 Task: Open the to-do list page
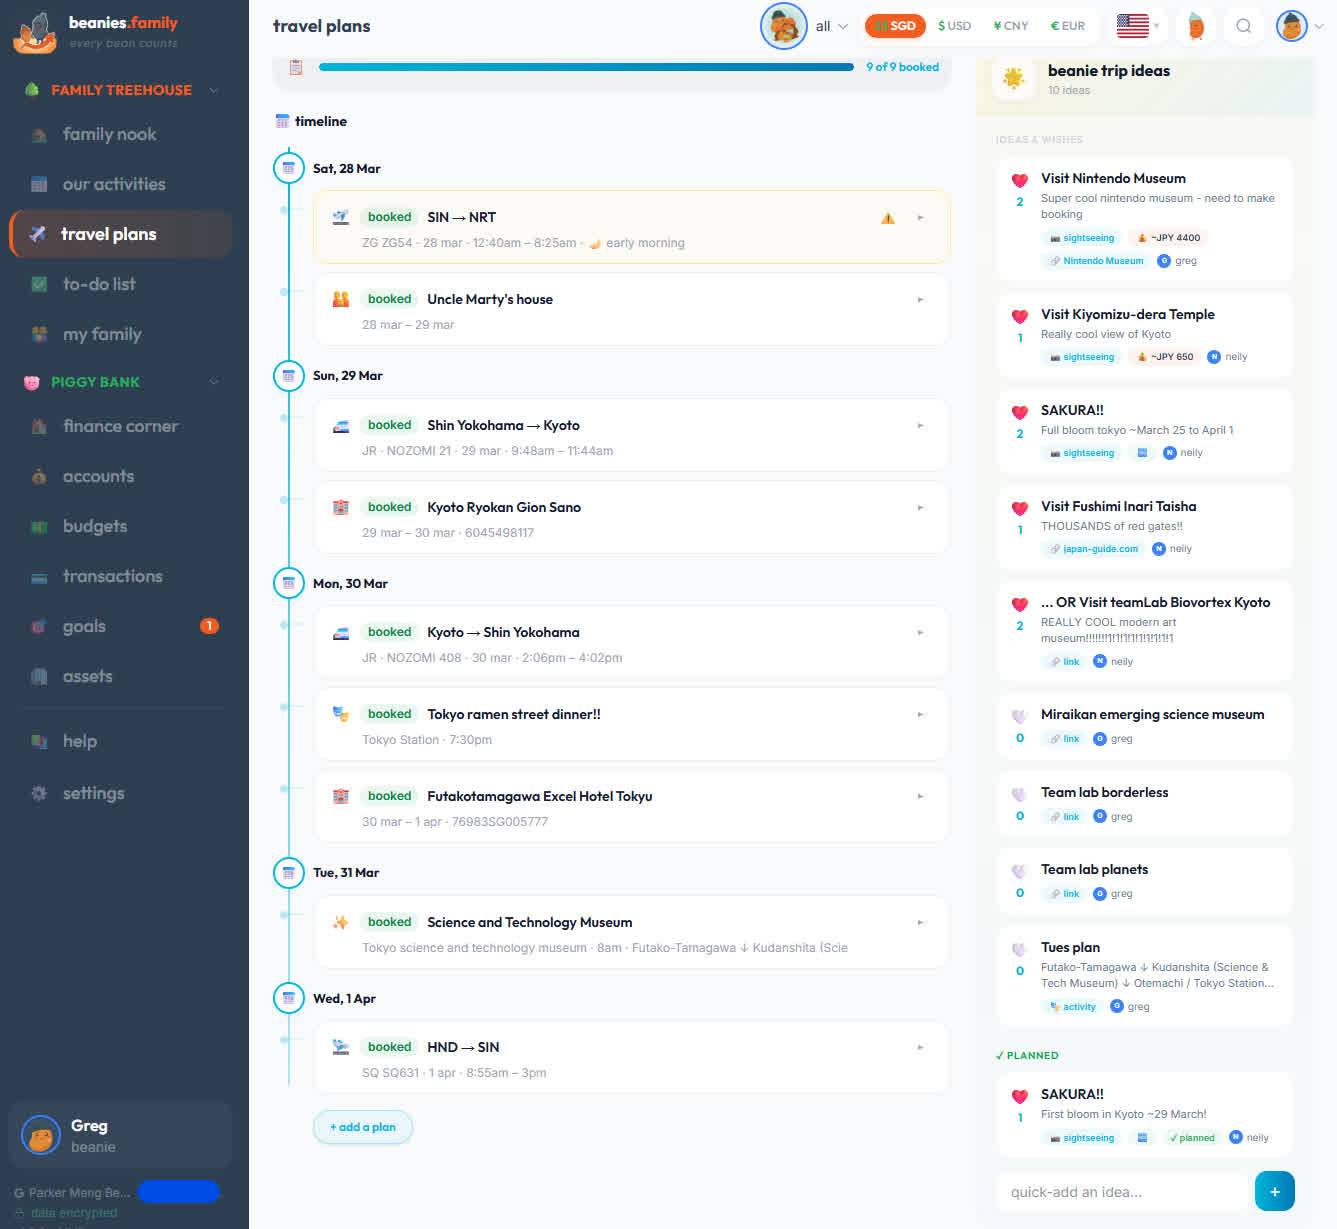click(x=99, y=284)
